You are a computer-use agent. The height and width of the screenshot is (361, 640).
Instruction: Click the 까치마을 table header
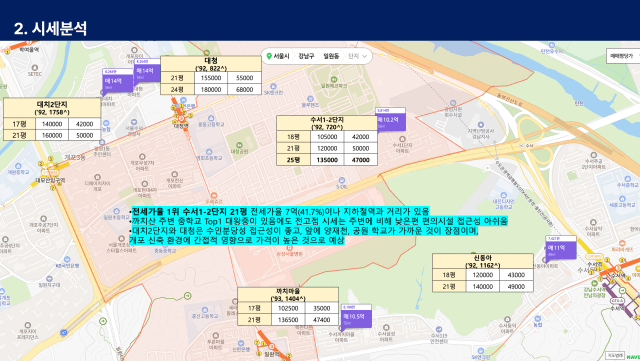point(288,294)
